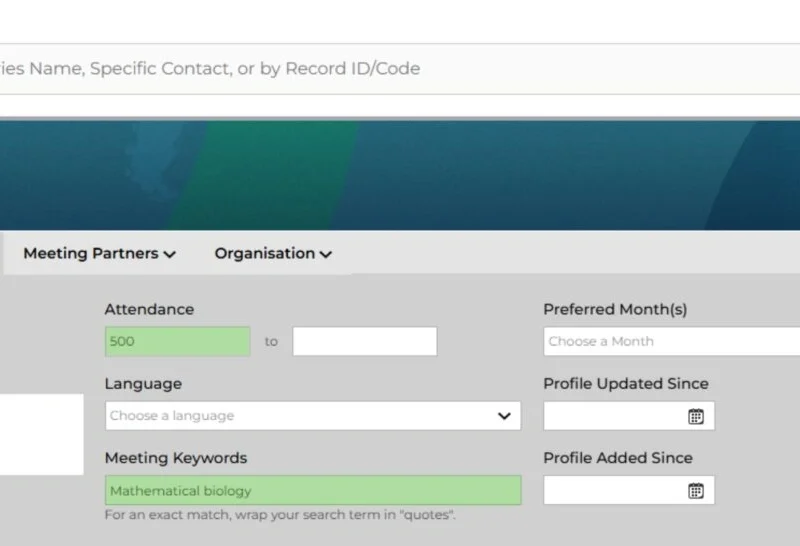Click the chevron beside Meeting Partners

(170, 254)
